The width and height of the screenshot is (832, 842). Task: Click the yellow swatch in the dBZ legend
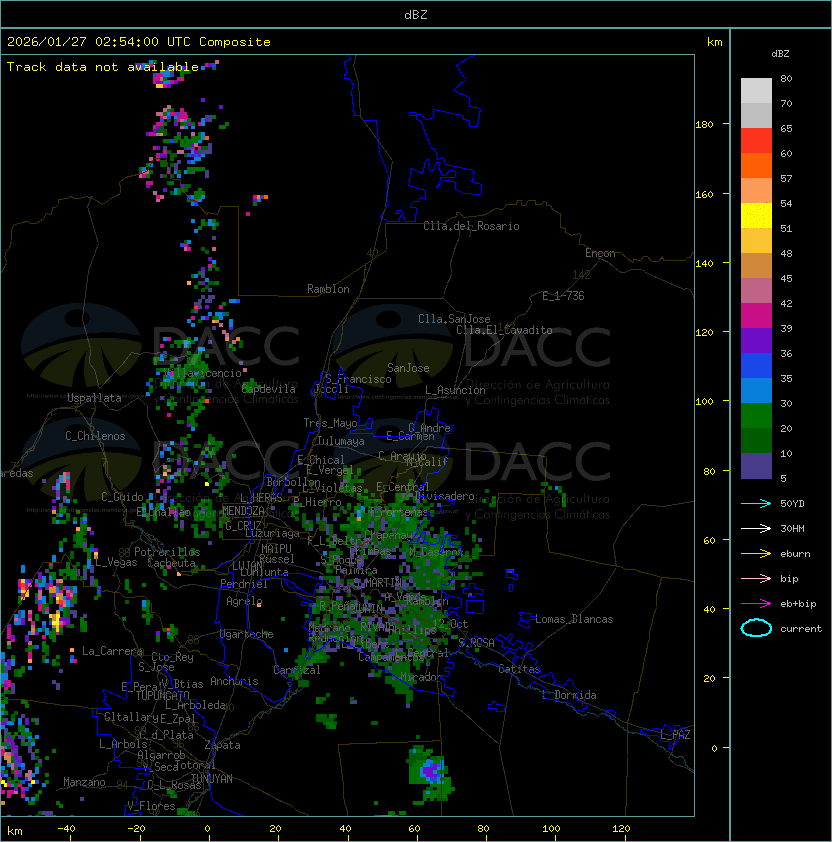tap(756, 215)
